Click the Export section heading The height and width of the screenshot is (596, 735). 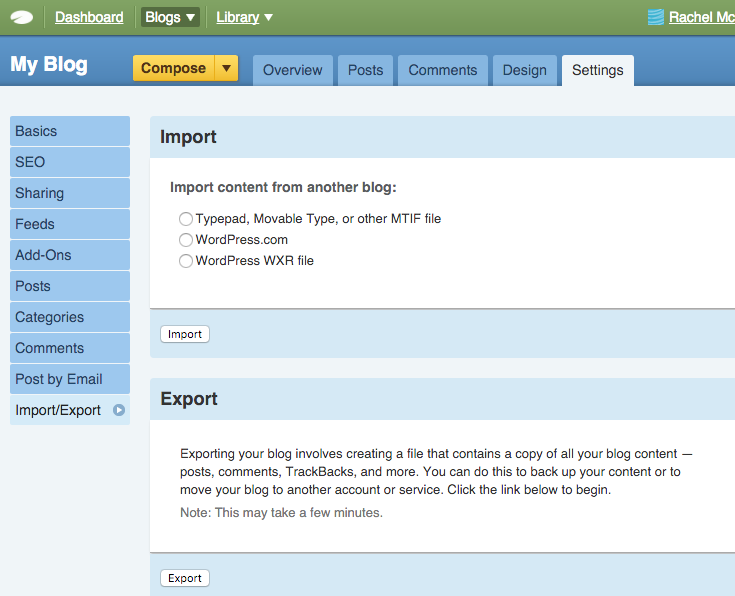[x=189, y=399]
